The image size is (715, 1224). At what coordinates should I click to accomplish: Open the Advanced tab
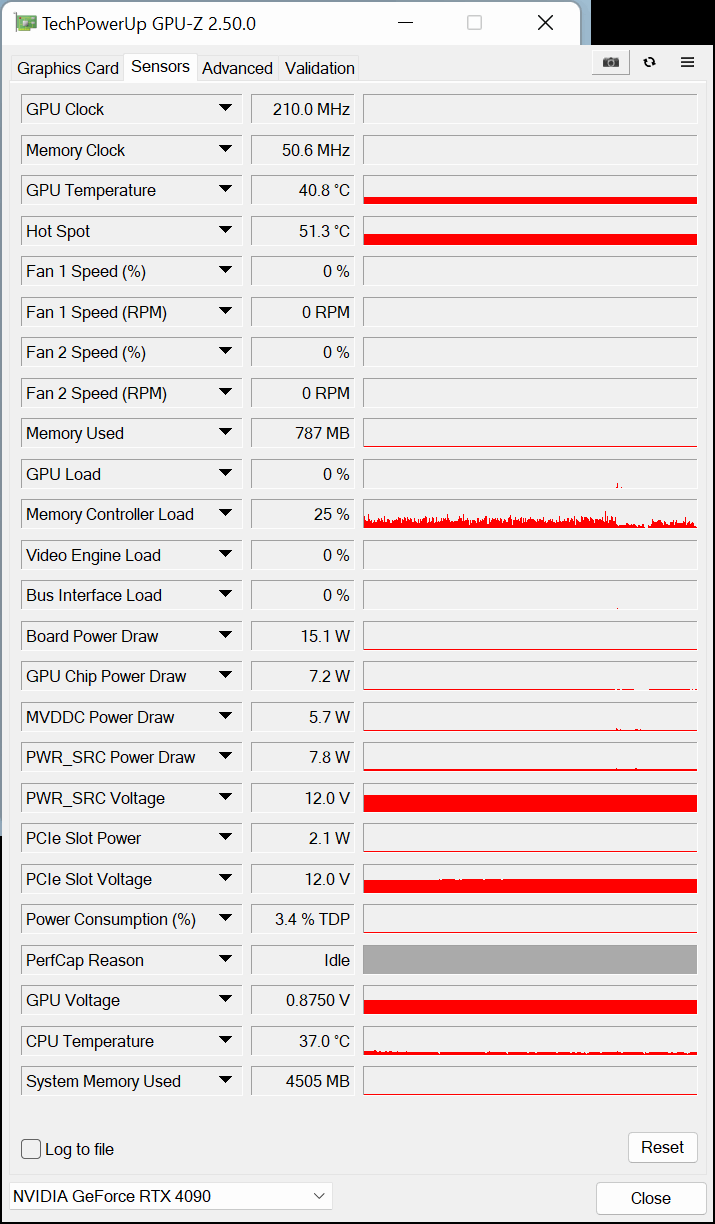pos(237,68)
